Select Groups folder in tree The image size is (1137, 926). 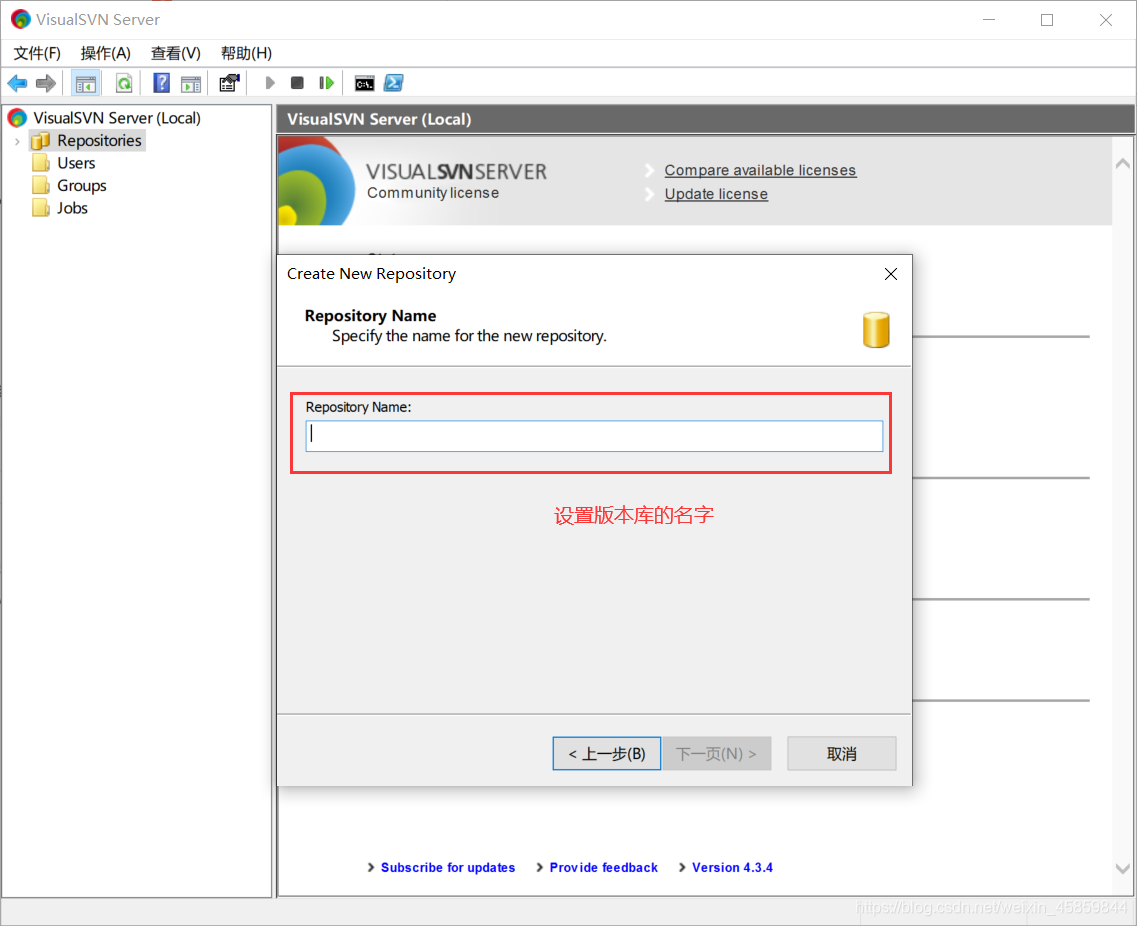tap(82, 186)
